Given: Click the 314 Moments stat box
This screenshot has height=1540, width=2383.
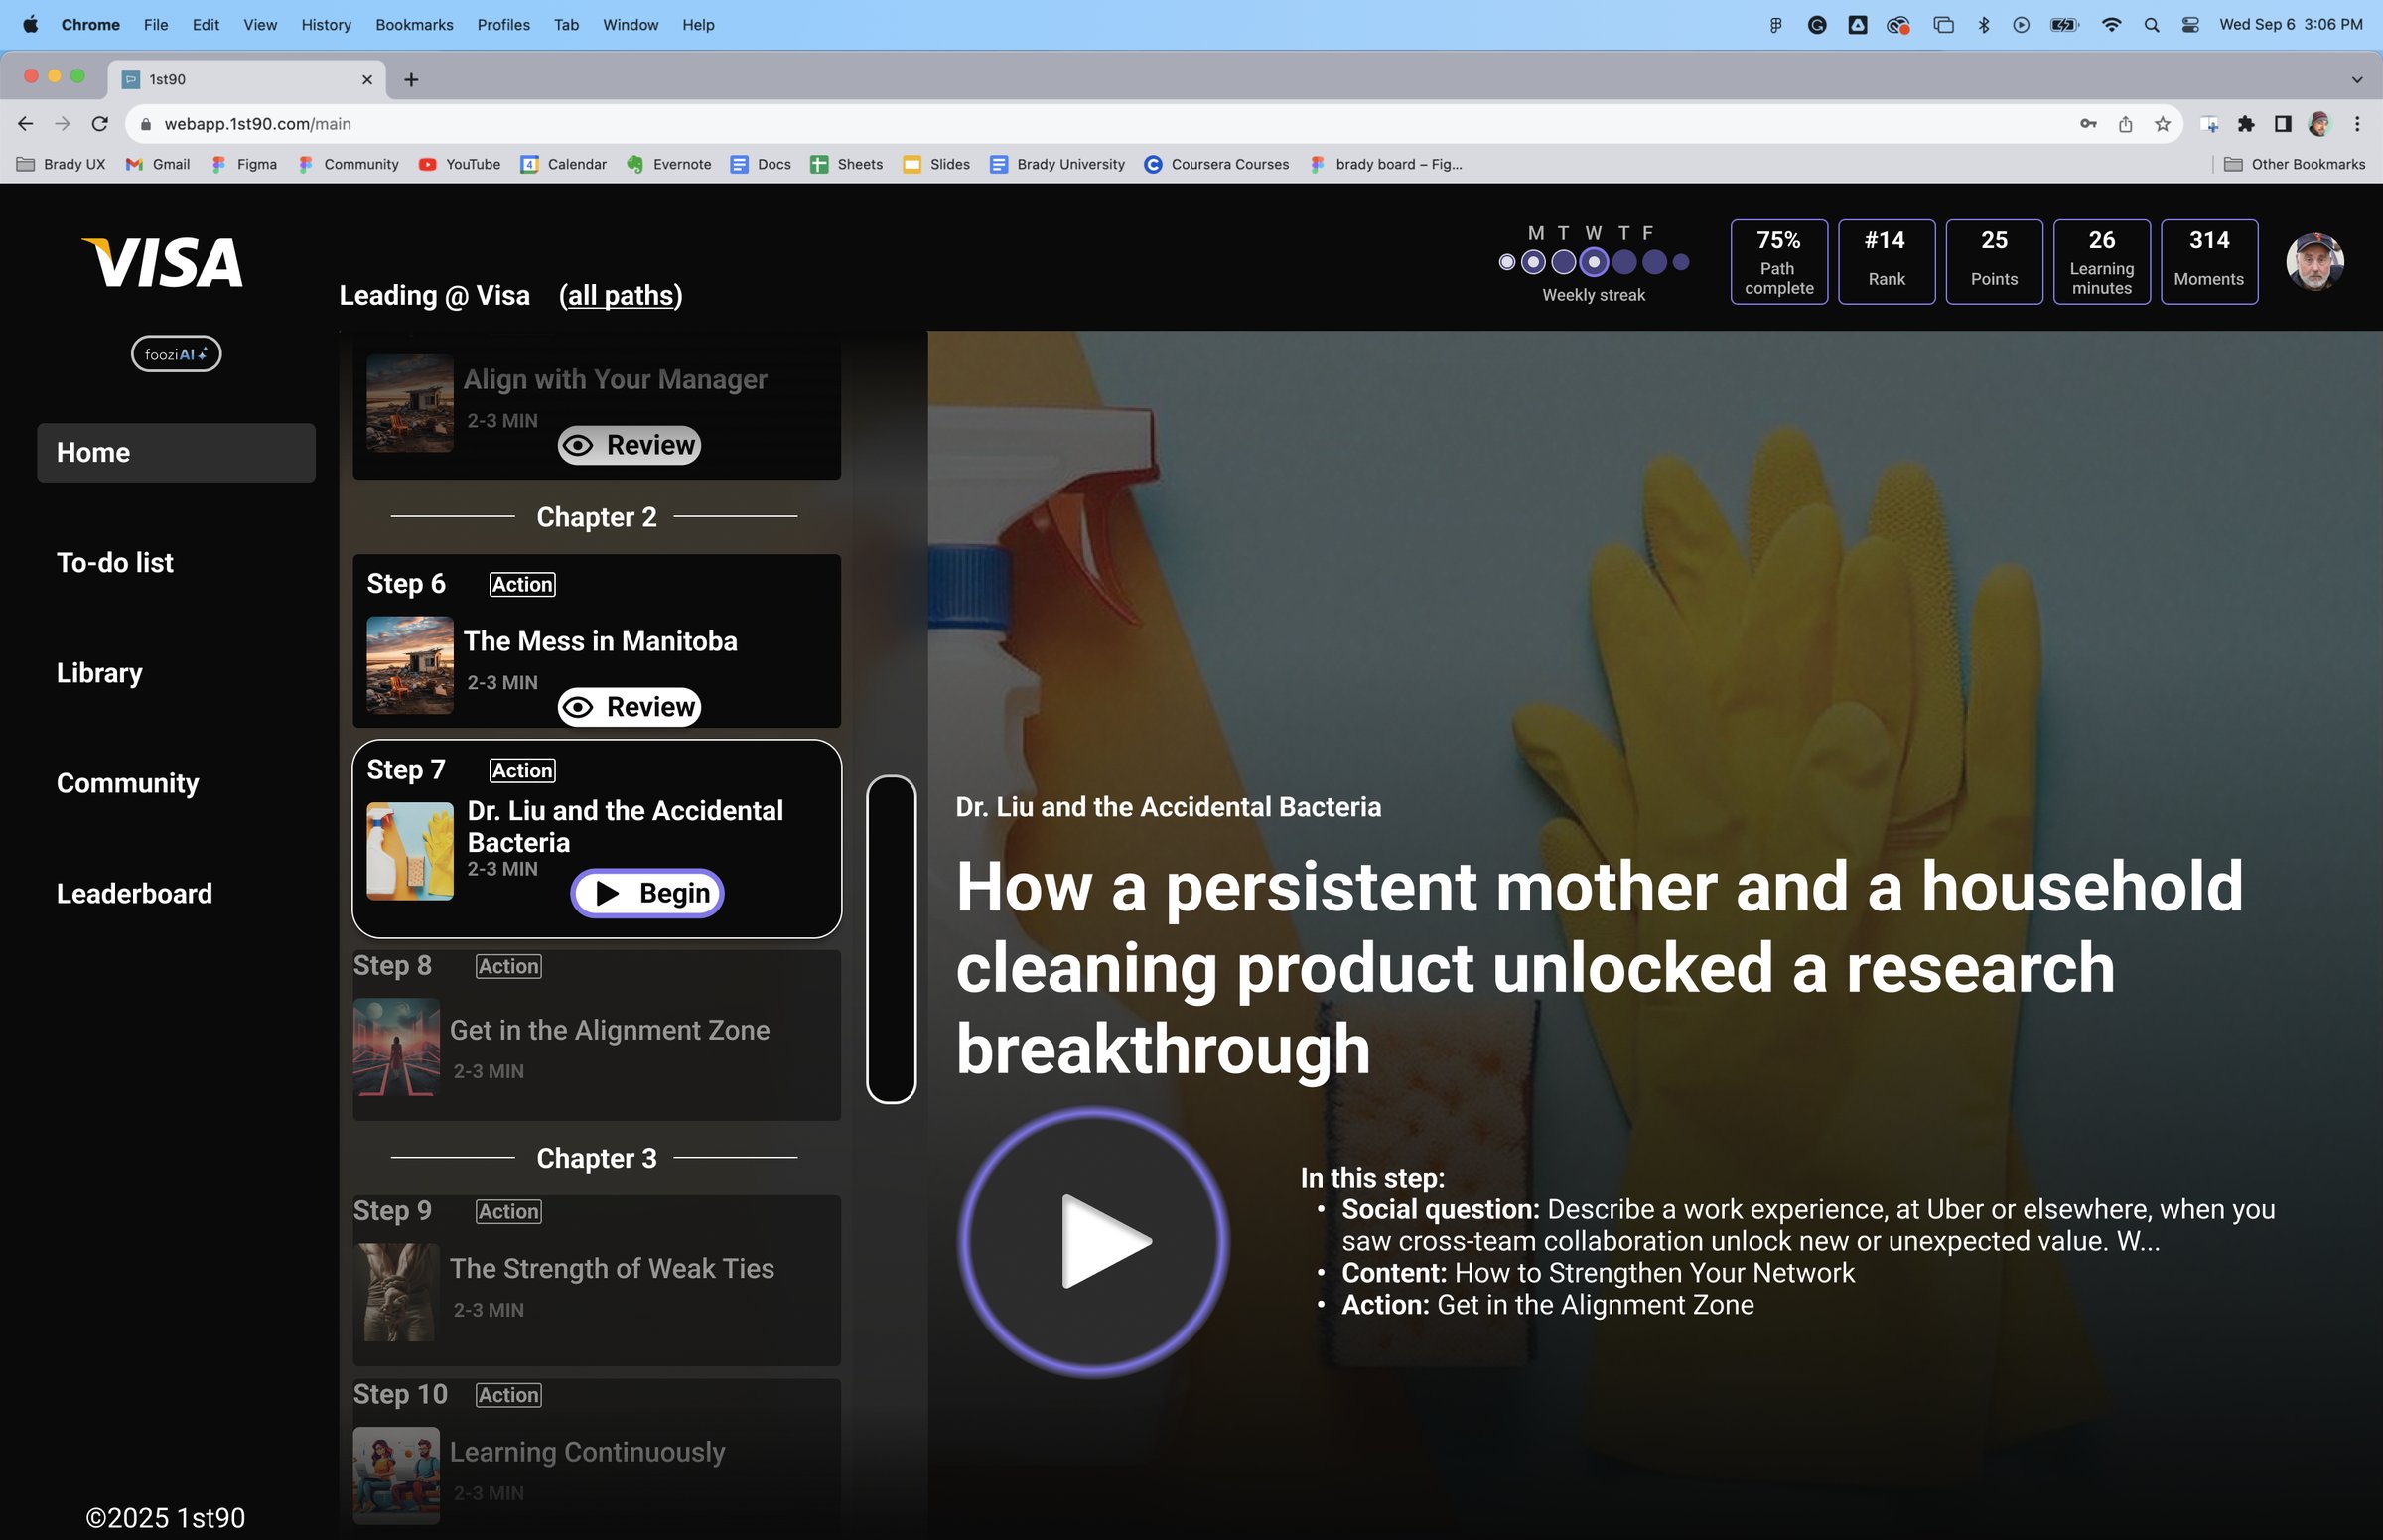Looking at the screenshot, I should click(x=2209, y=262).
